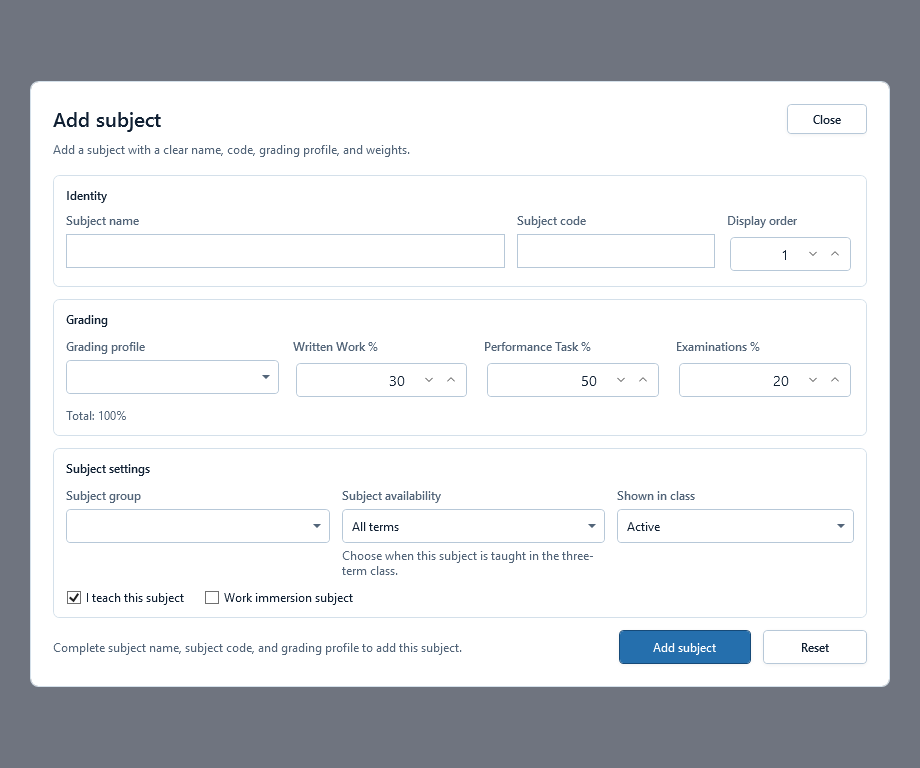Image resolution: width=920 pixels, height=768 pixels.
Task: Open the Shown in class dropdown
Action: click(x=735, y=526)
